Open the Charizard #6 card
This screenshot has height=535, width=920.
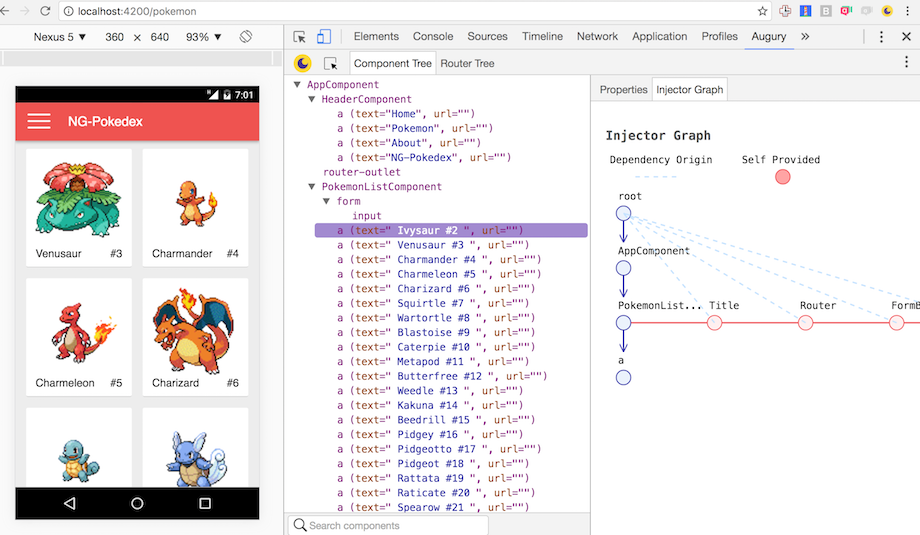(x=195, y=337)
